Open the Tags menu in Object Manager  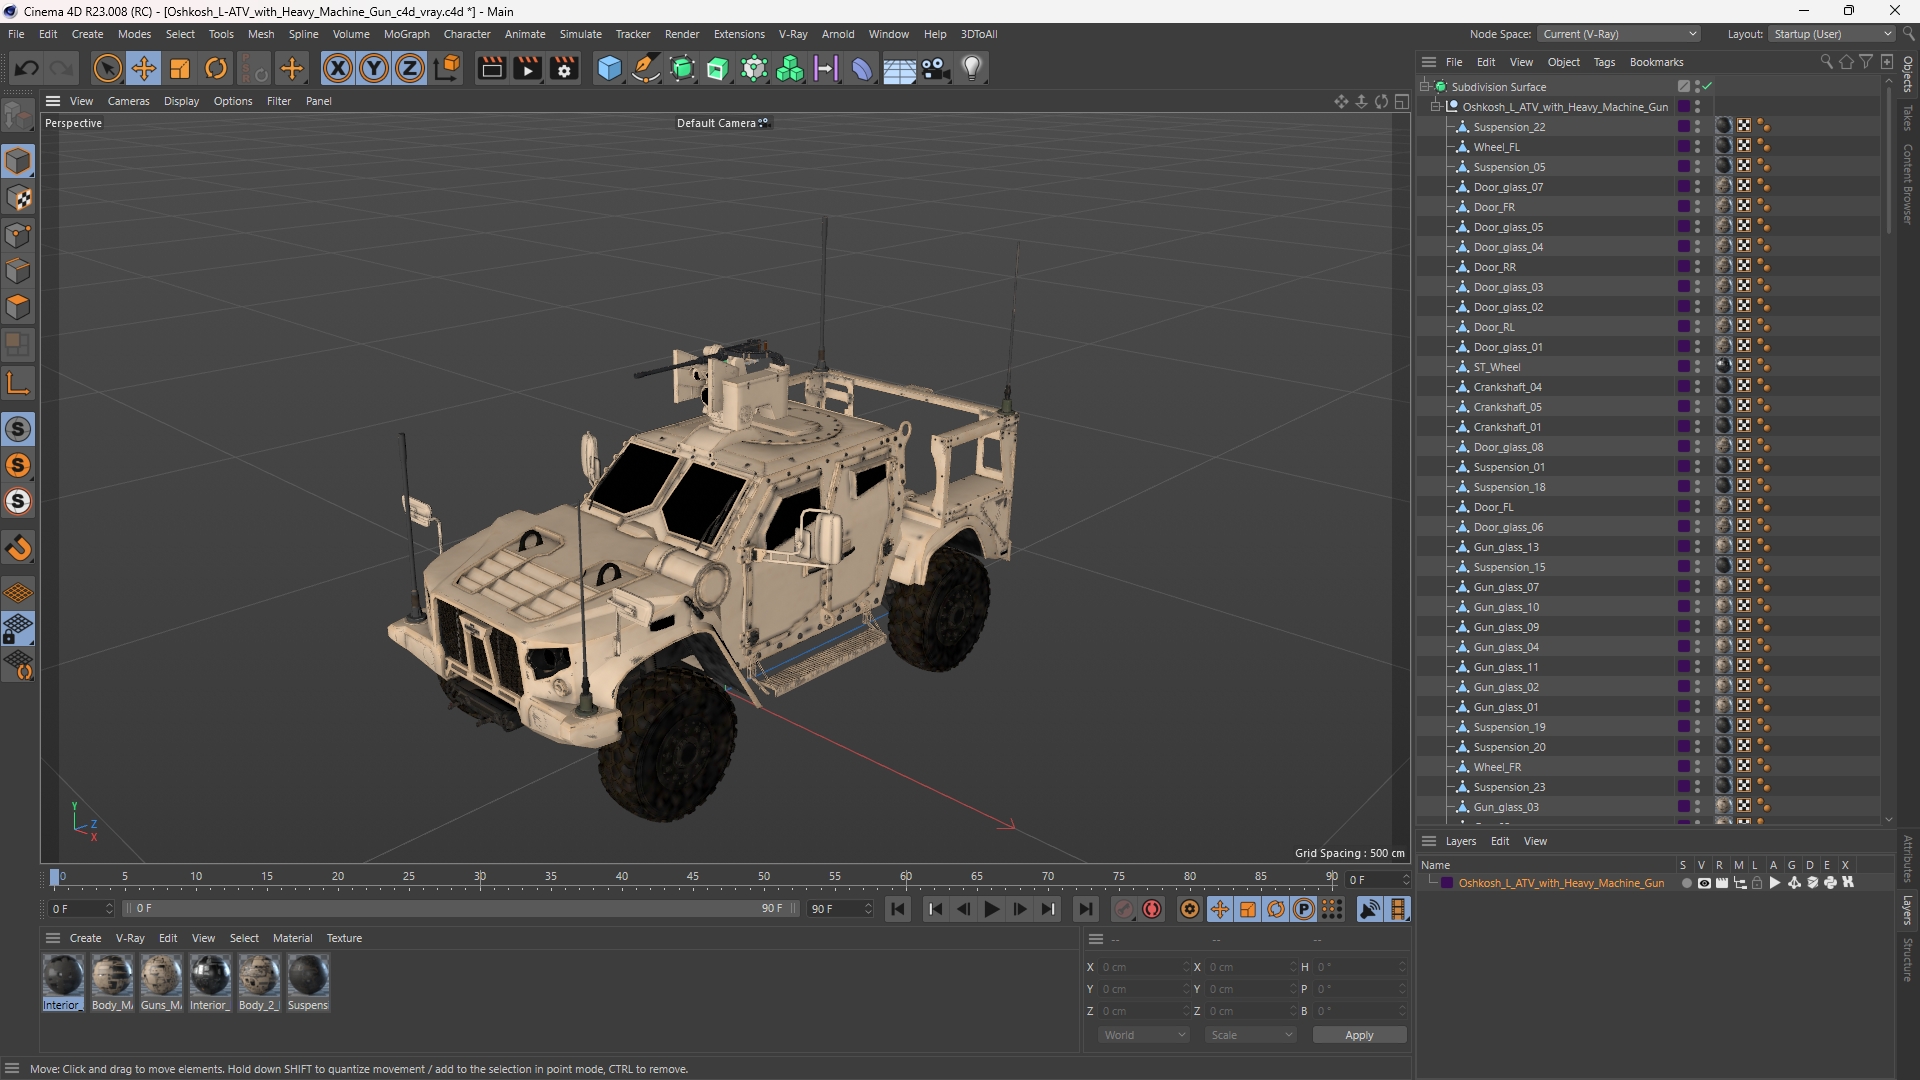tap(1604, 62)
